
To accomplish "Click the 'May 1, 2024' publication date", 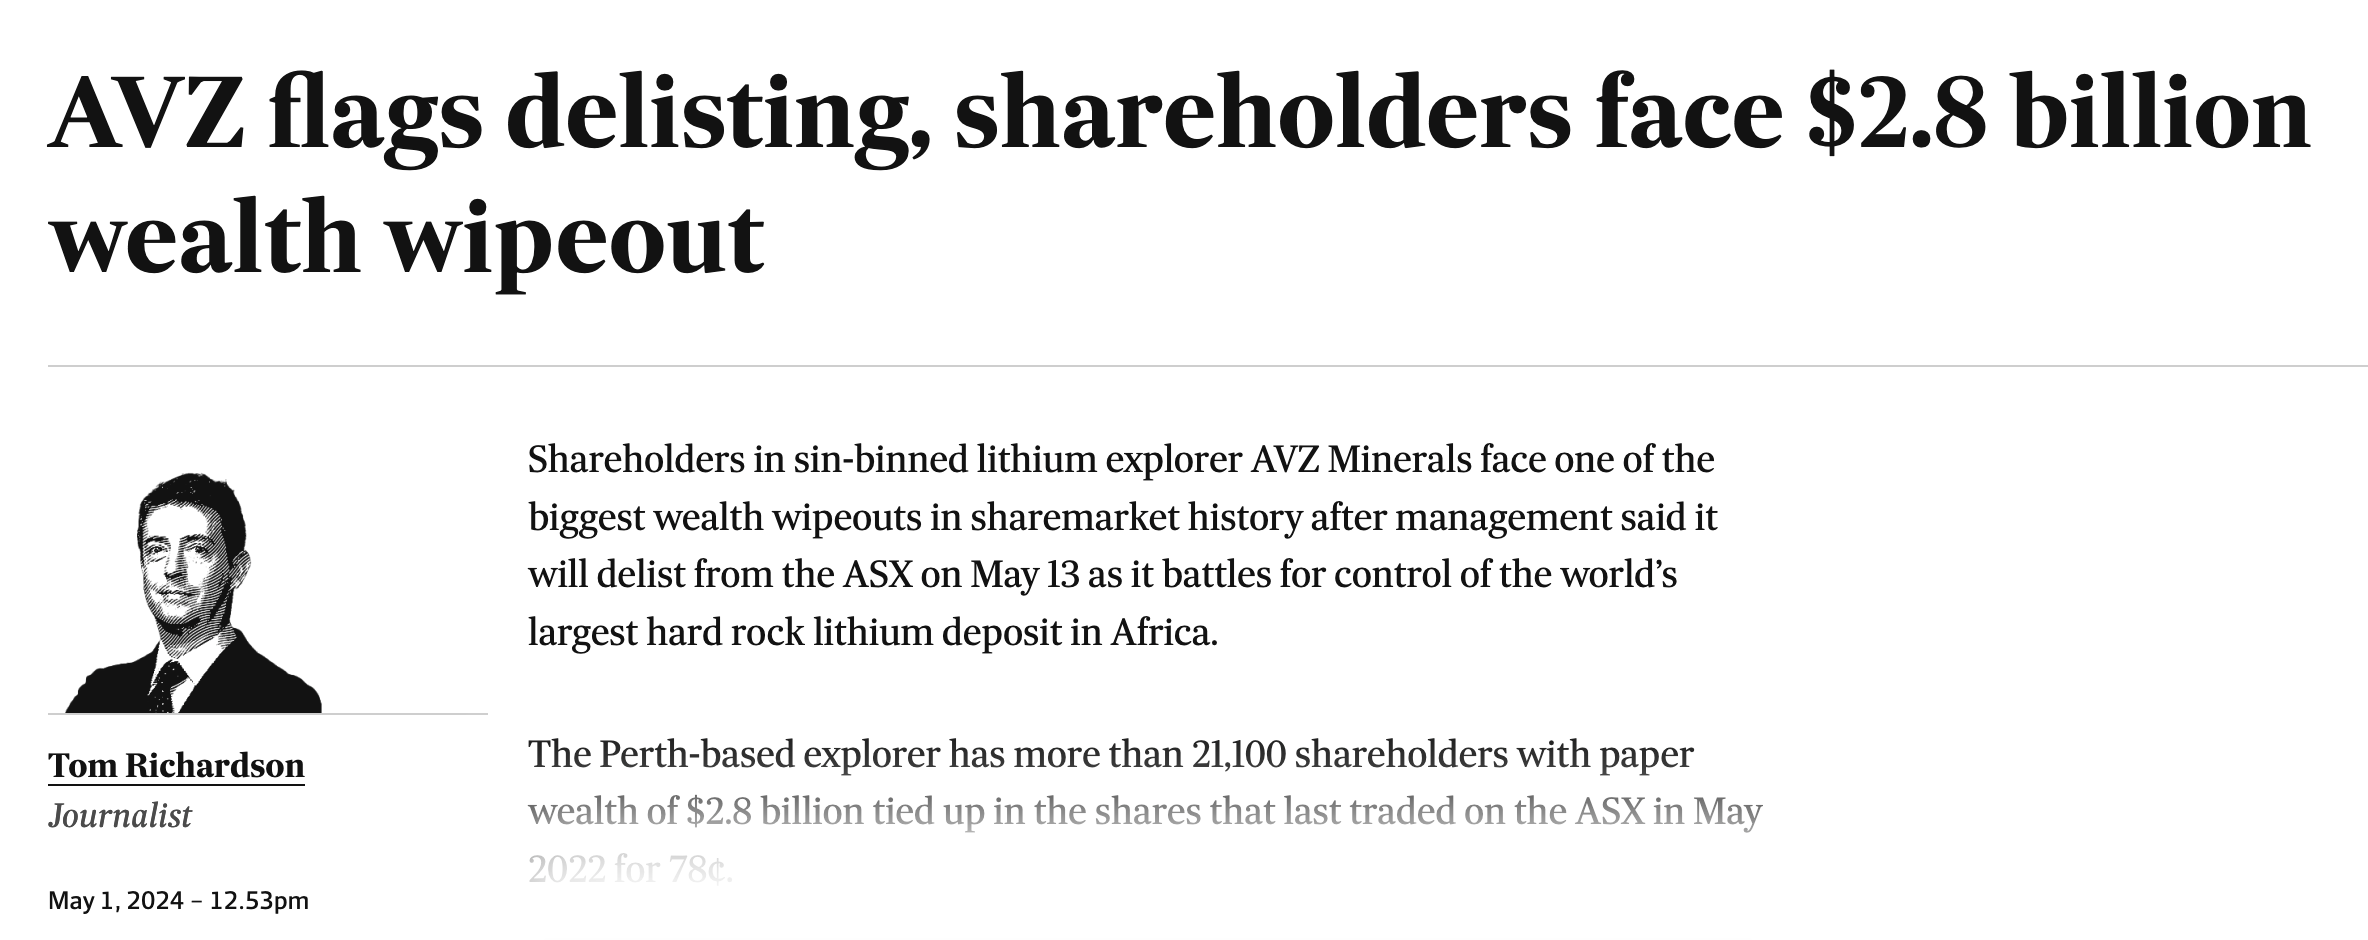I will pos(115,901).
